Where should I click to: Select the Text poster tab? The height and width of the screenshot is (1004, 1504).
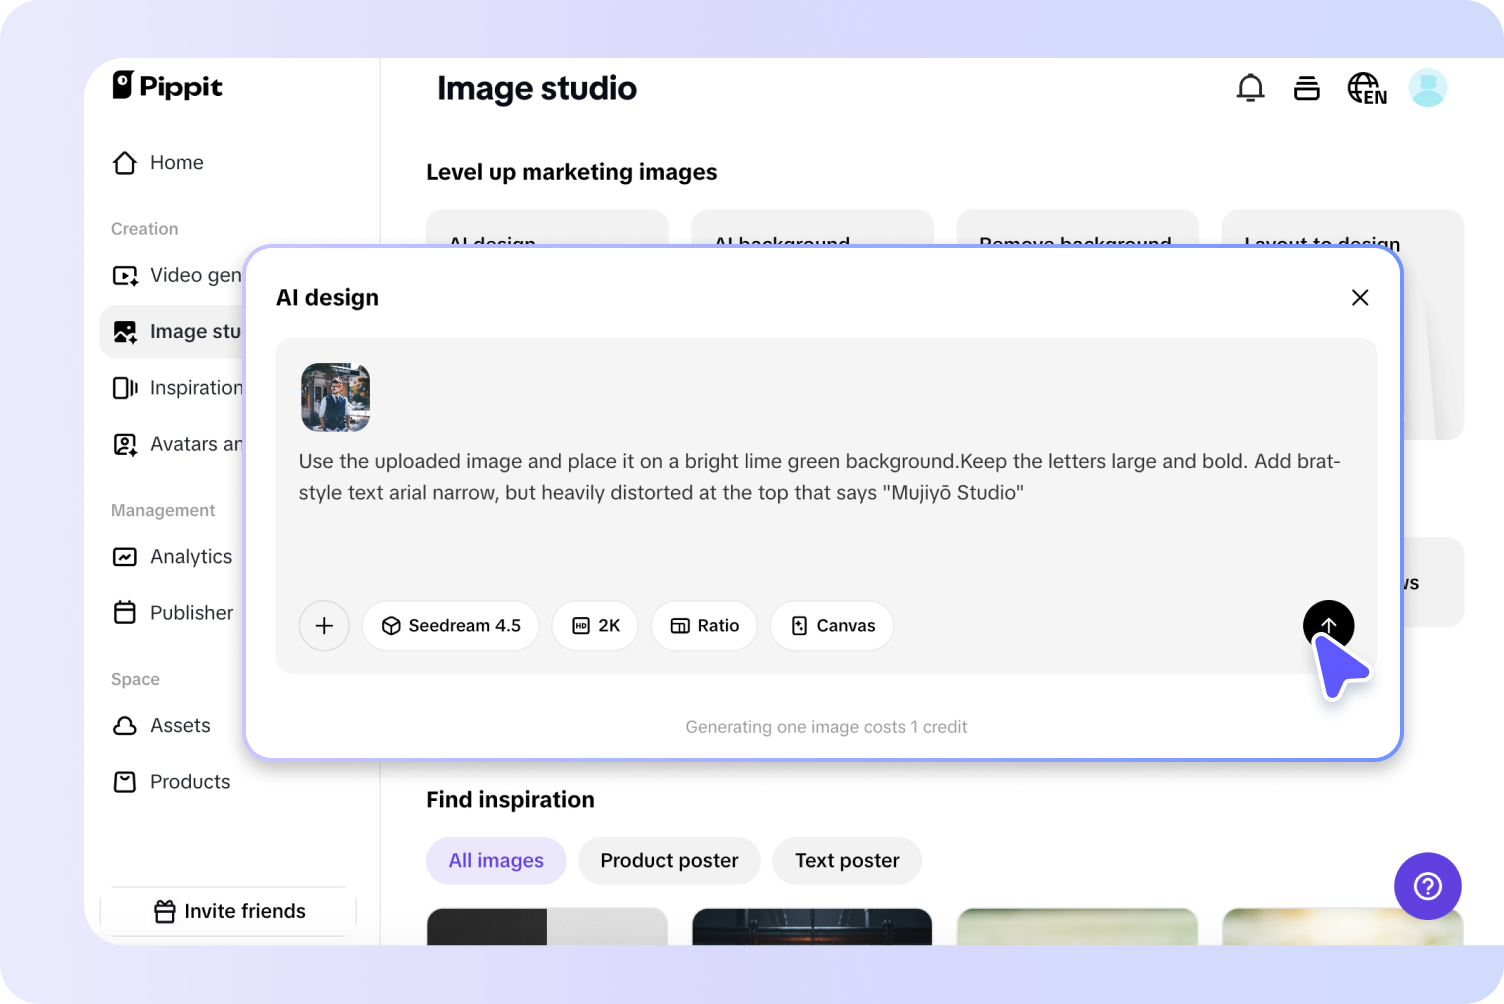[846, 860]
